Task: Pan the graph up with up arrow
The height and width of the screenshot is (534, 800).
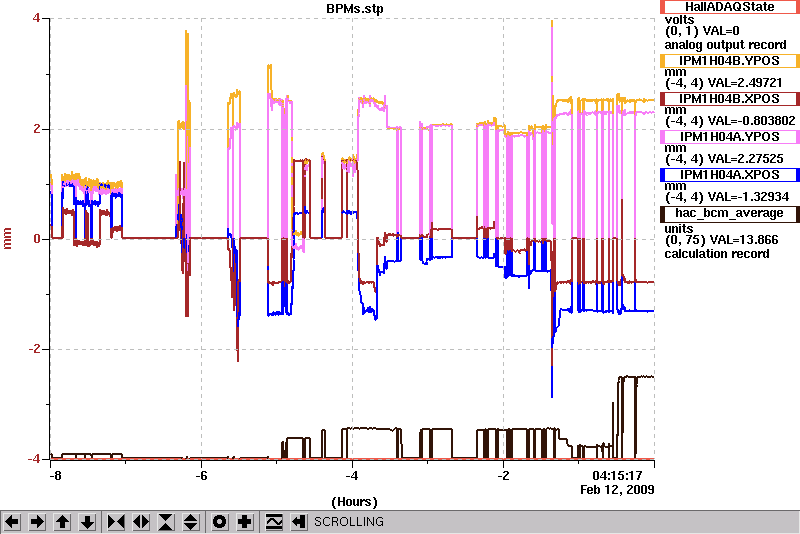Action: pos(62,522)
